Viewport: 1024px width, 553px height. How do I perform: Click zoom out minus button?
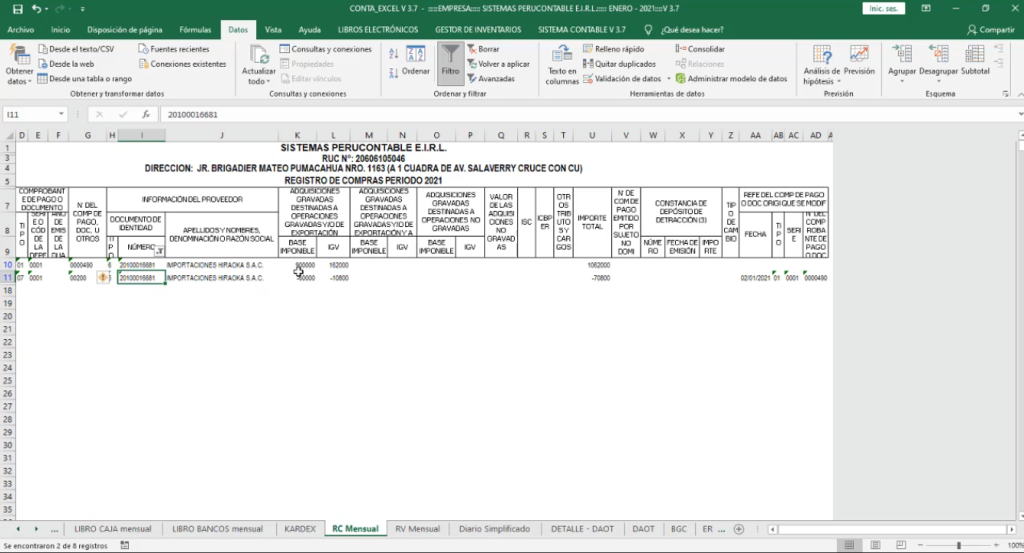click(920, 545)
